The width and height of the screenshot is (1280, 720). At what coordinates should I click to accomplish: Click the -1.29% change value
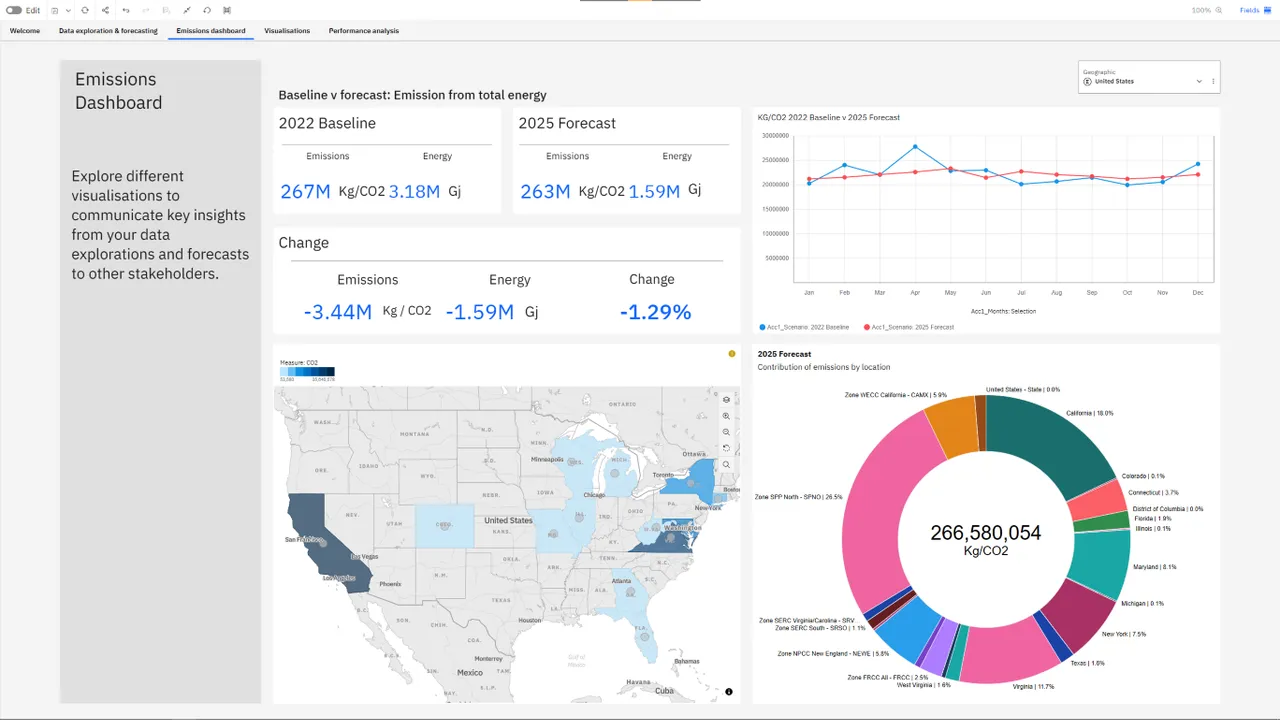tap(655, 312)
